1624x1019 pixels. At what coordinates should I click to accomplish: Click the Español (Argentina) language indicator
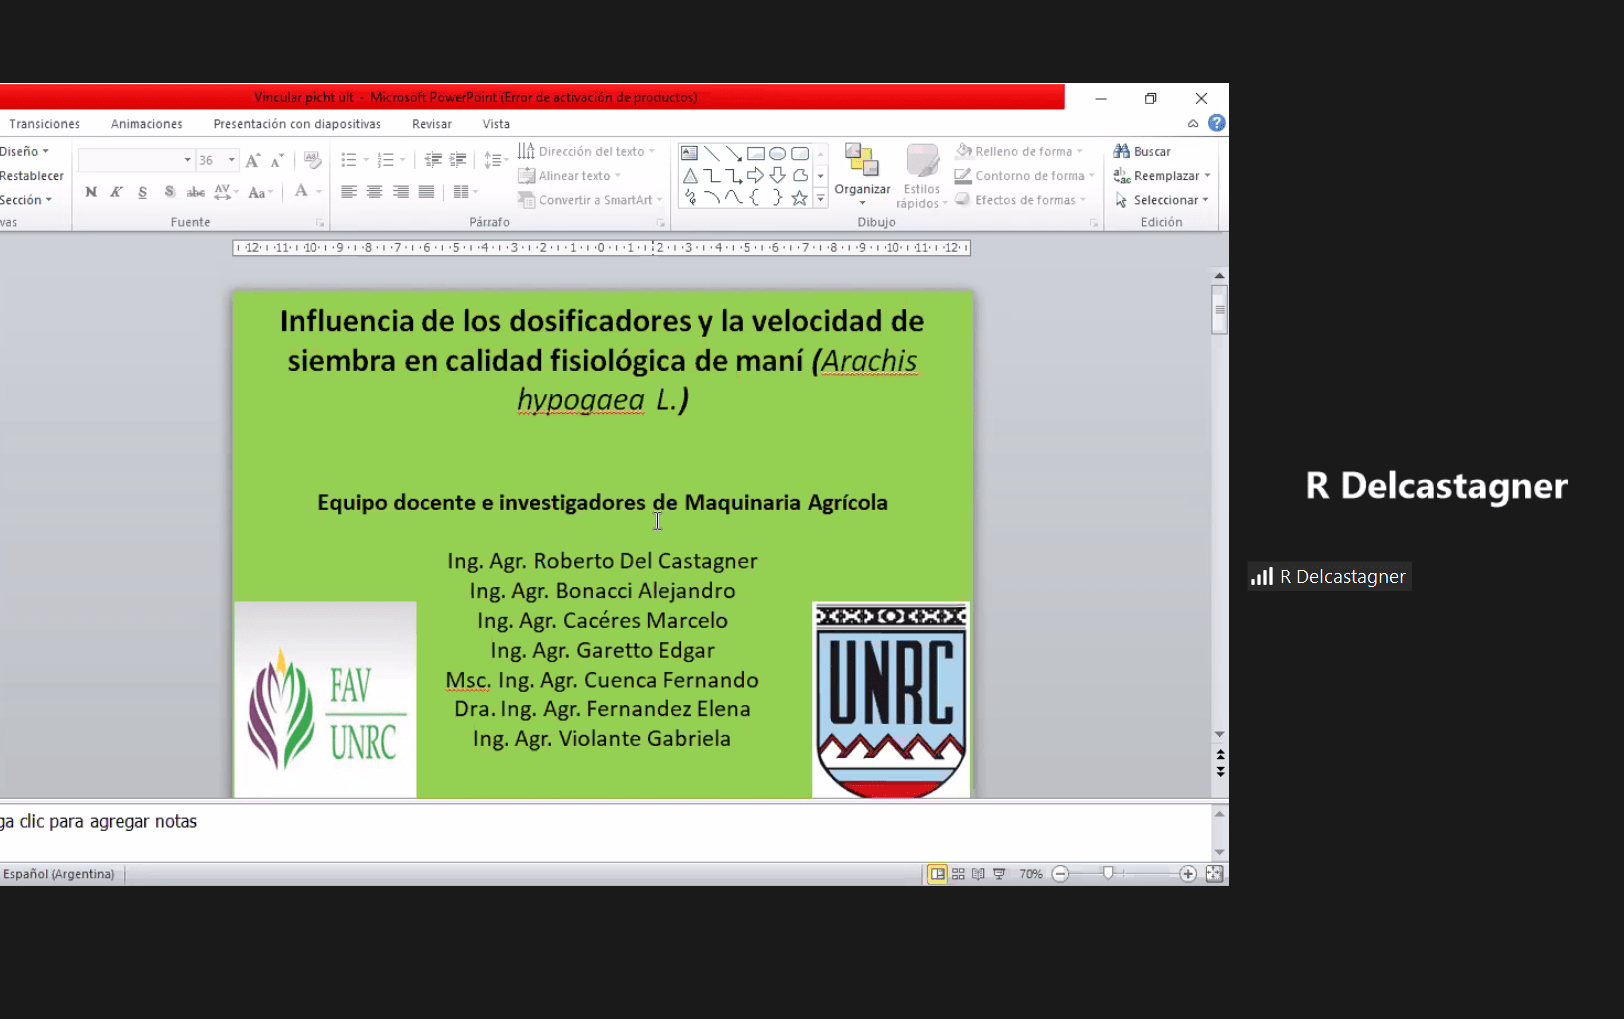click(59, 874)
